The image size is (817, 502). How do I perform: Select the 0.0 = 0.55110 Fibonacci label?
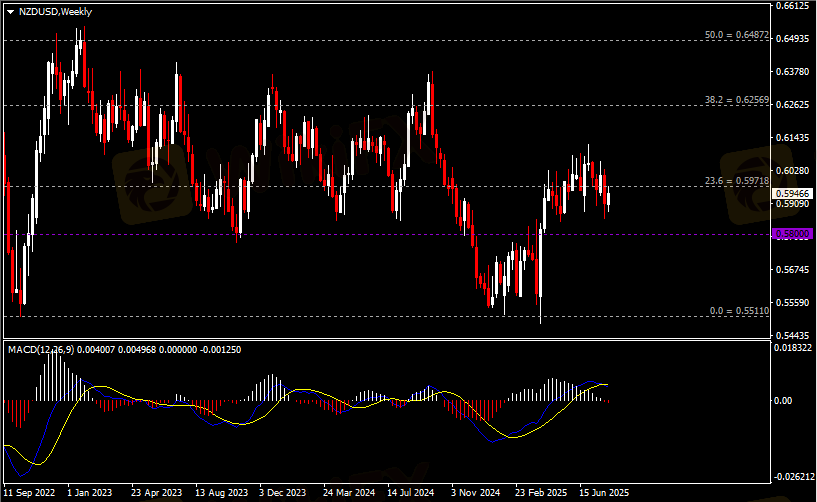pyautogui.click(x=738, y=311)
